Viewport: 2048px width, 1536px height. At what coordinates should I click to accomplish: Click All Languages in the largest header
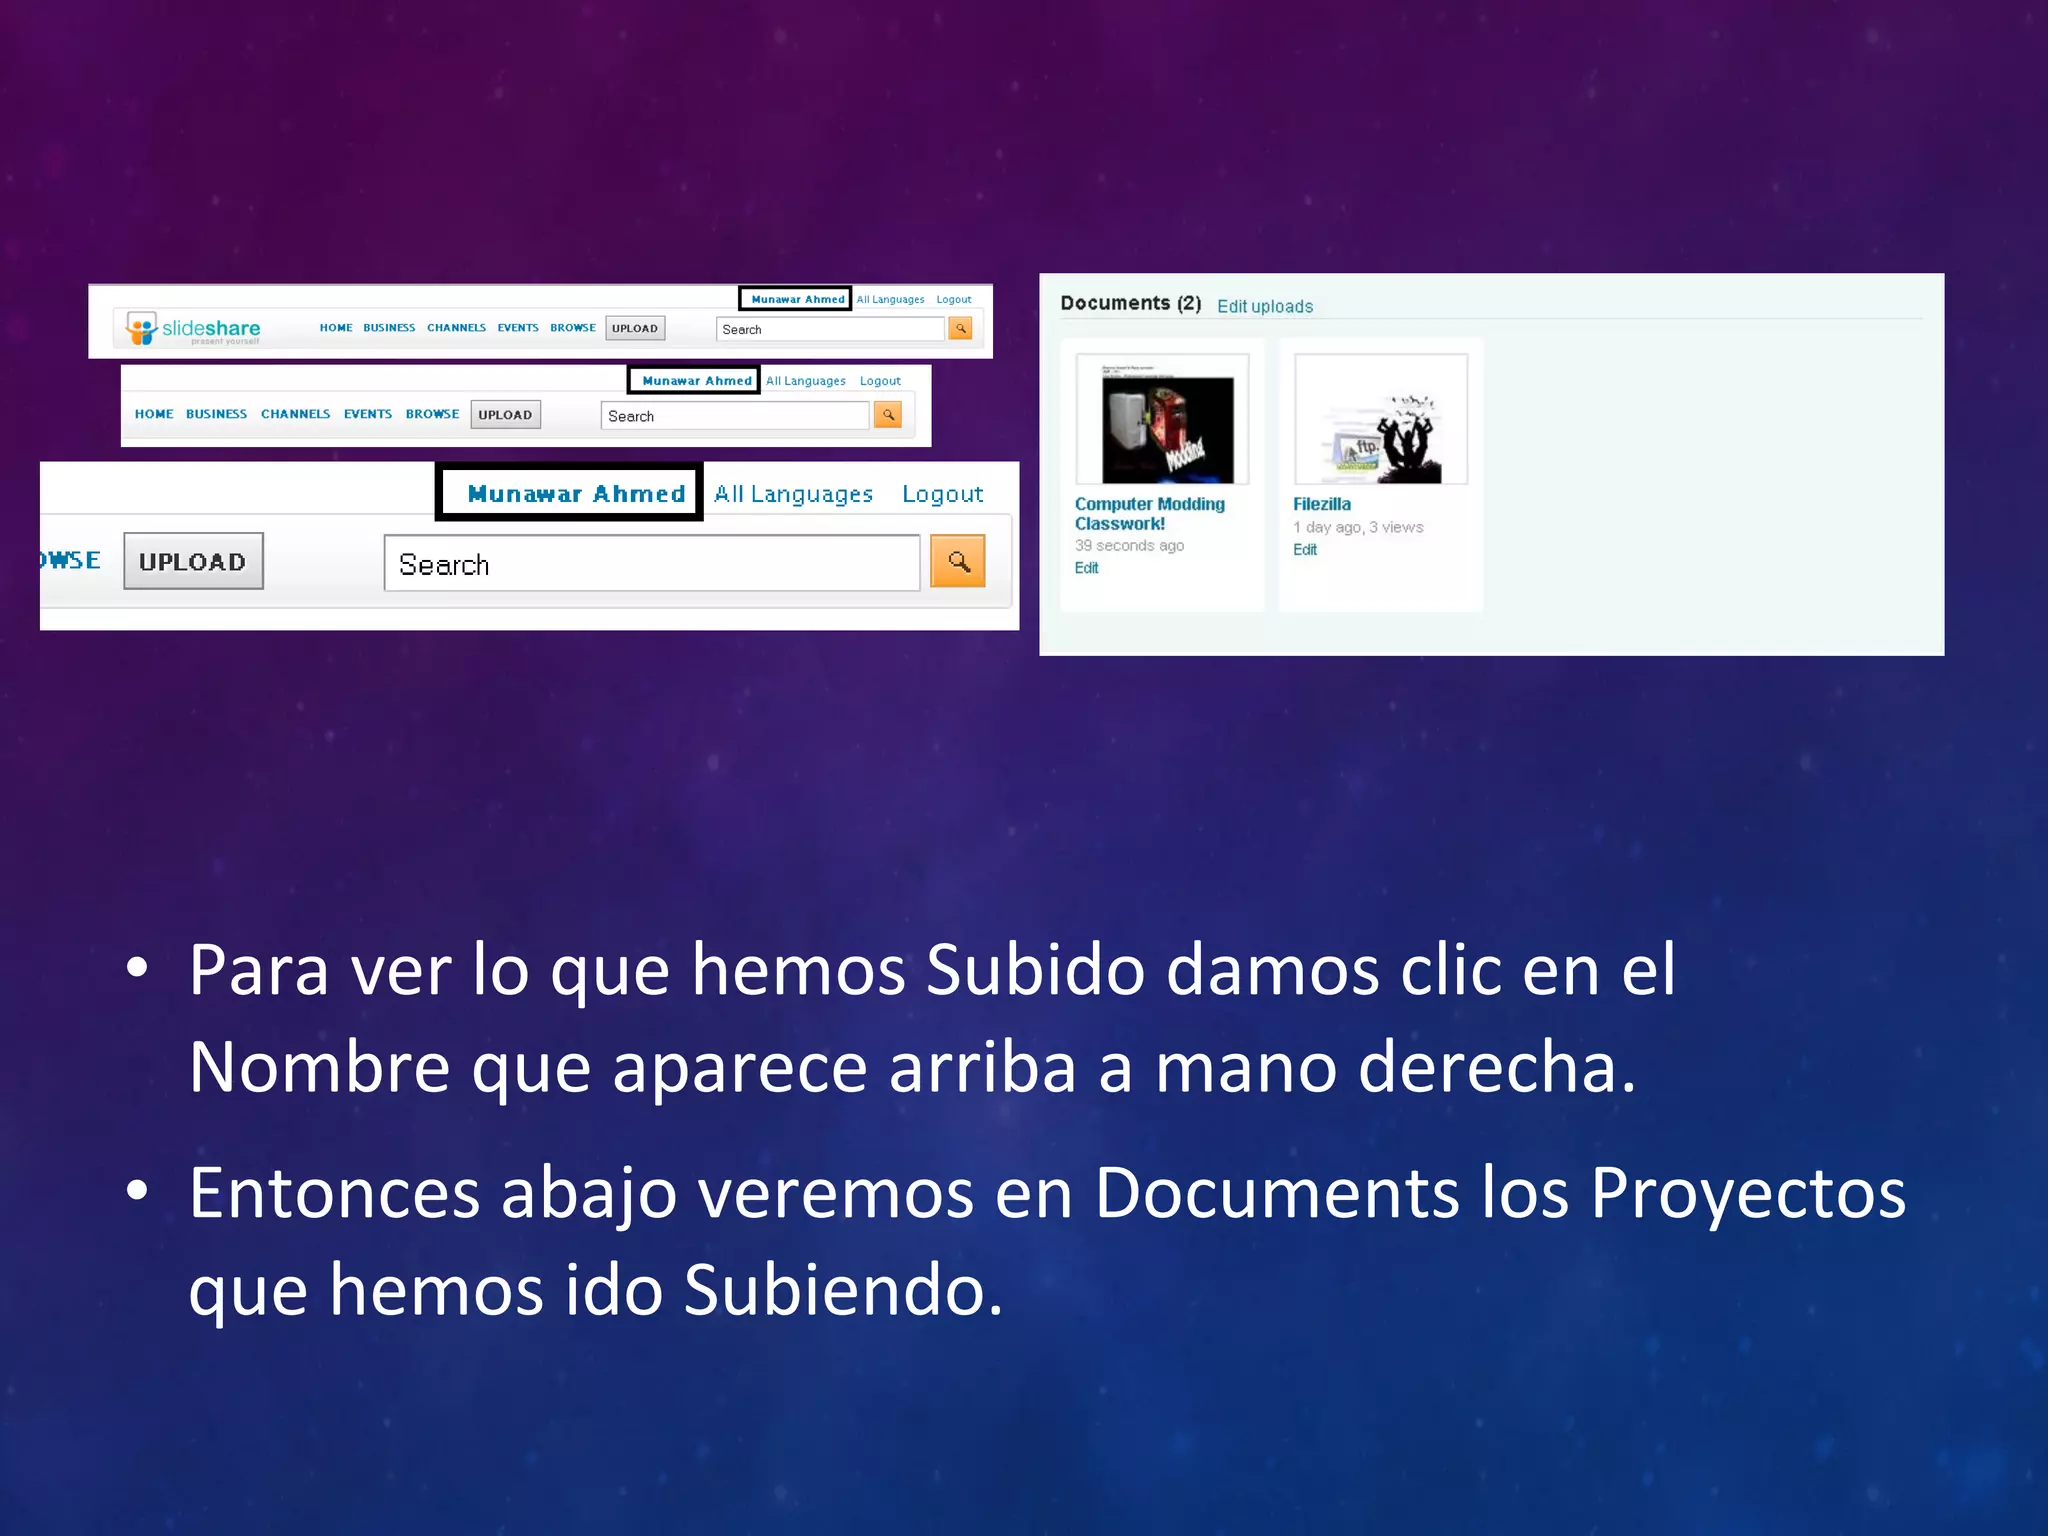793,494
